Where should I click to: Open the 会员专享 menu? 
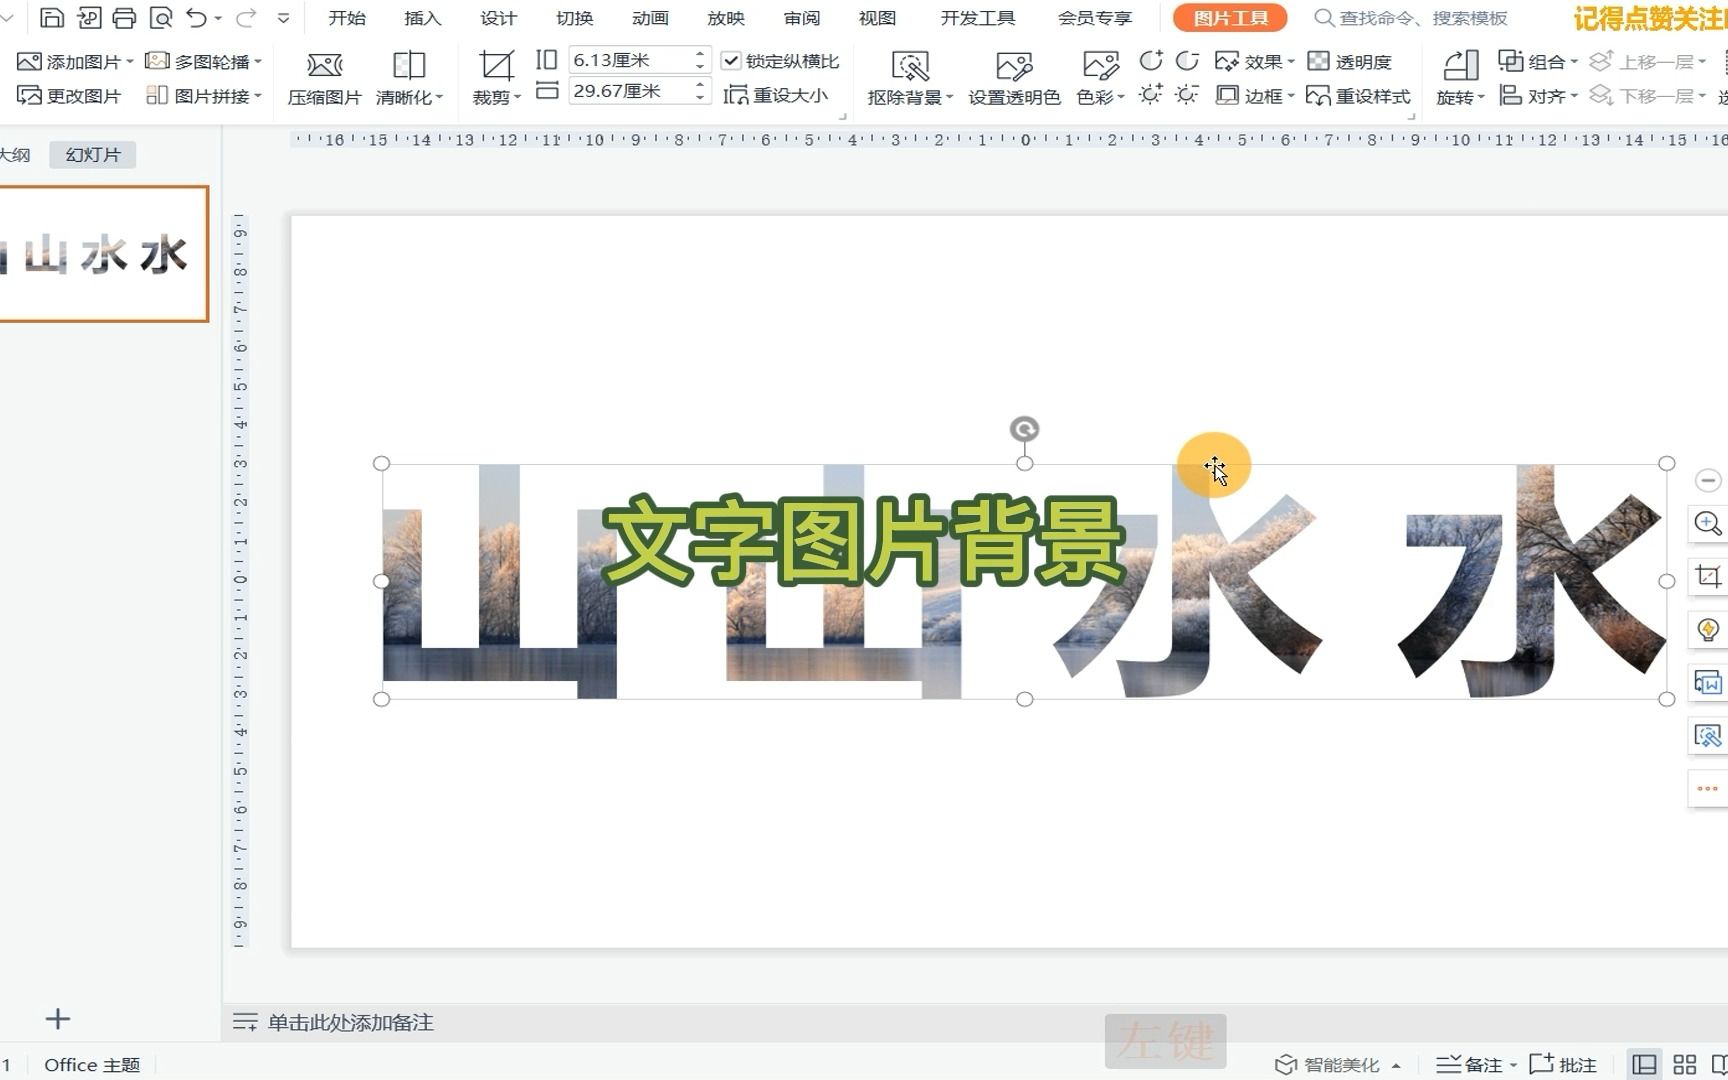[1095, 17]
